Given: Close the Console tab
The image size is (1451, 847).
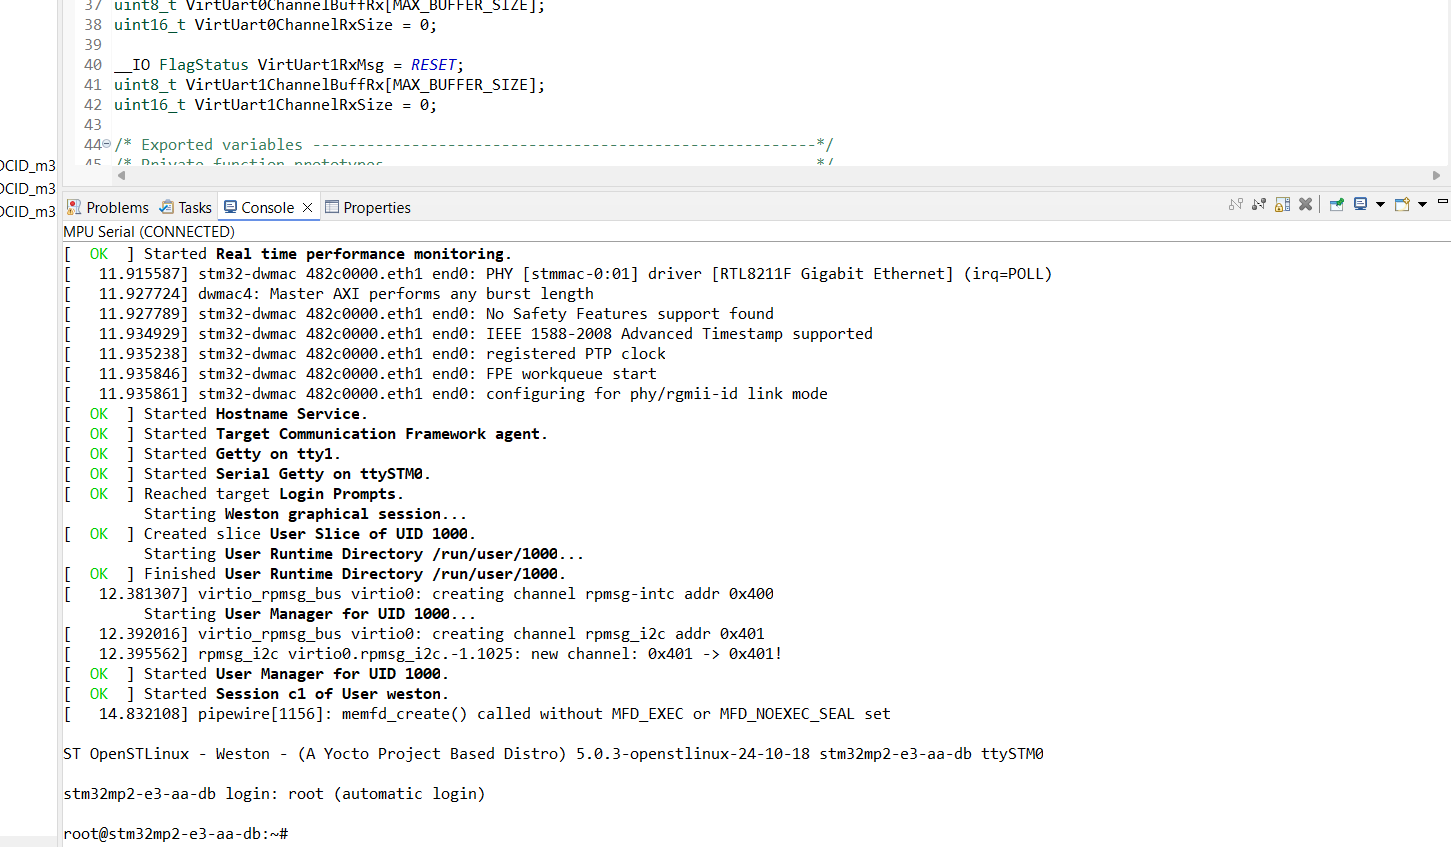Looking at the screenshot, I should (x=306, y=207).
